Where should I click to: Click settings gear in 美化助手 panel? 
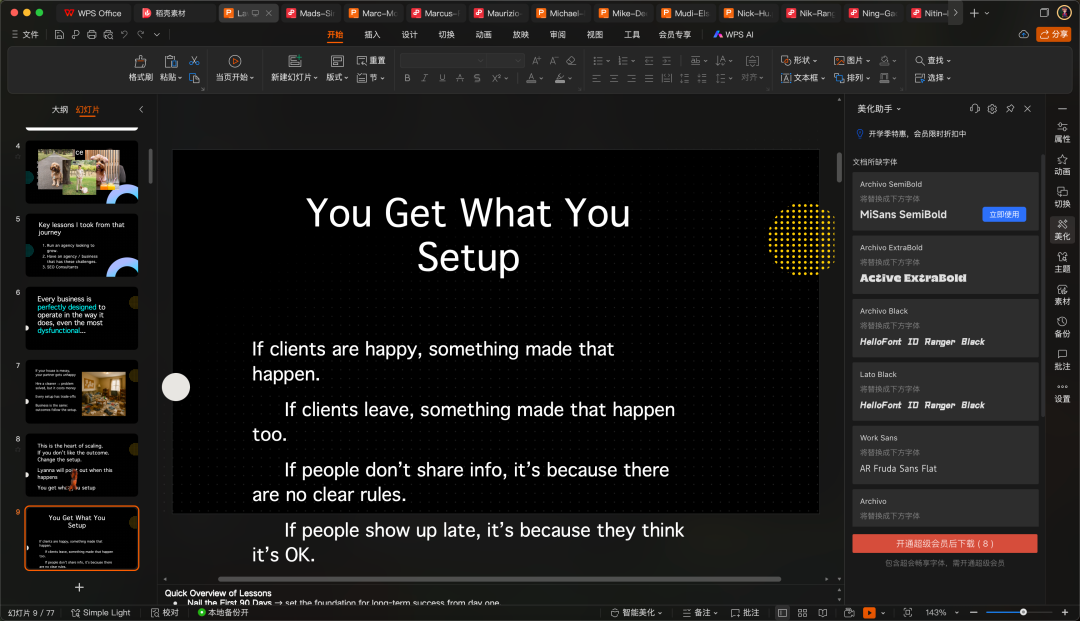coord(992,109)
